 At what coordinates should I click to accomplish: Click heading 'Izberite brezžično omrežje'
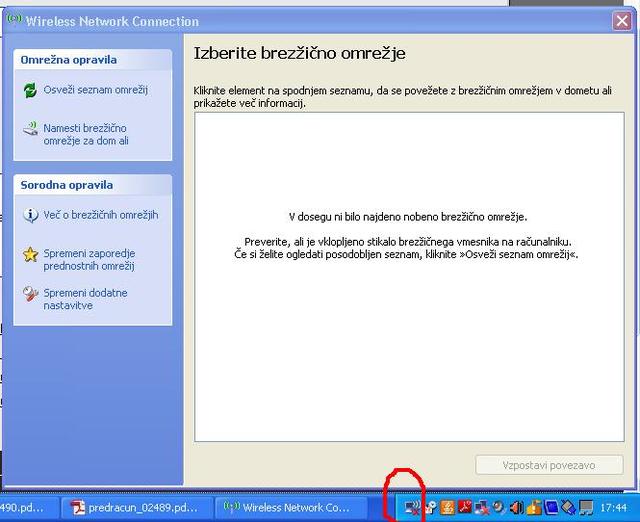tap(300, 53)
